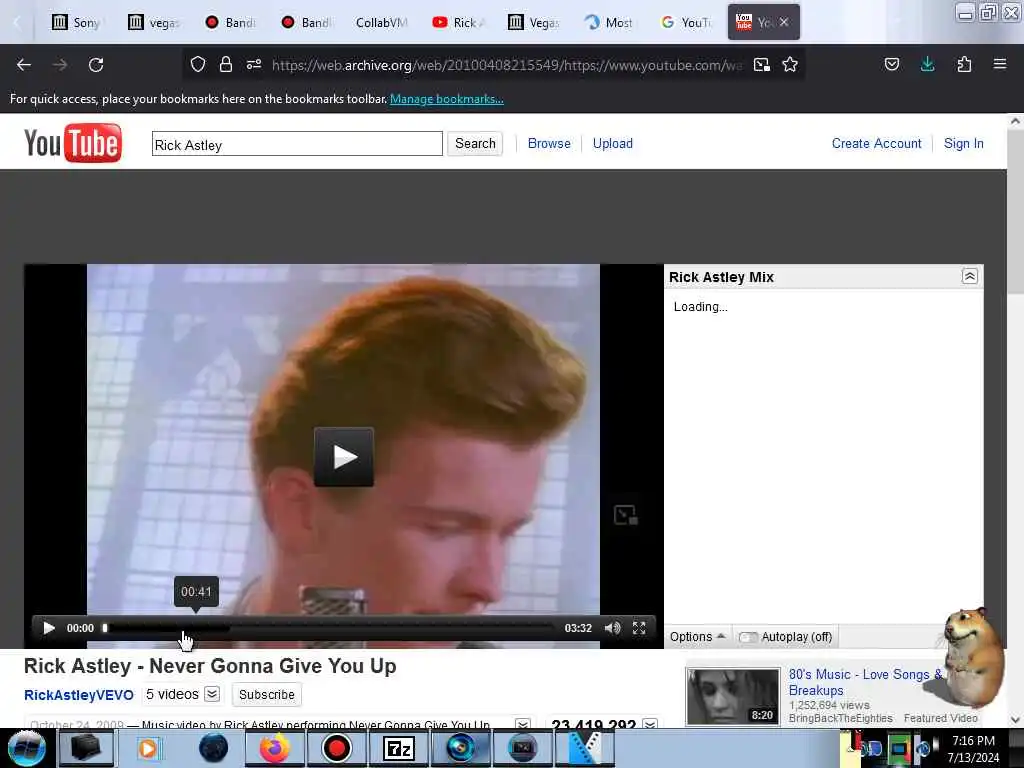Expand the 5 videos dropdown
1024x768 pixels.
(x=212, y=694)
